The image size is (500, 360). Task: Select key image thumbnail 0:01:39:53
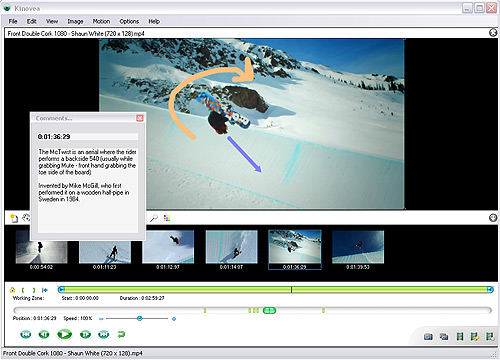pos(358,247)
